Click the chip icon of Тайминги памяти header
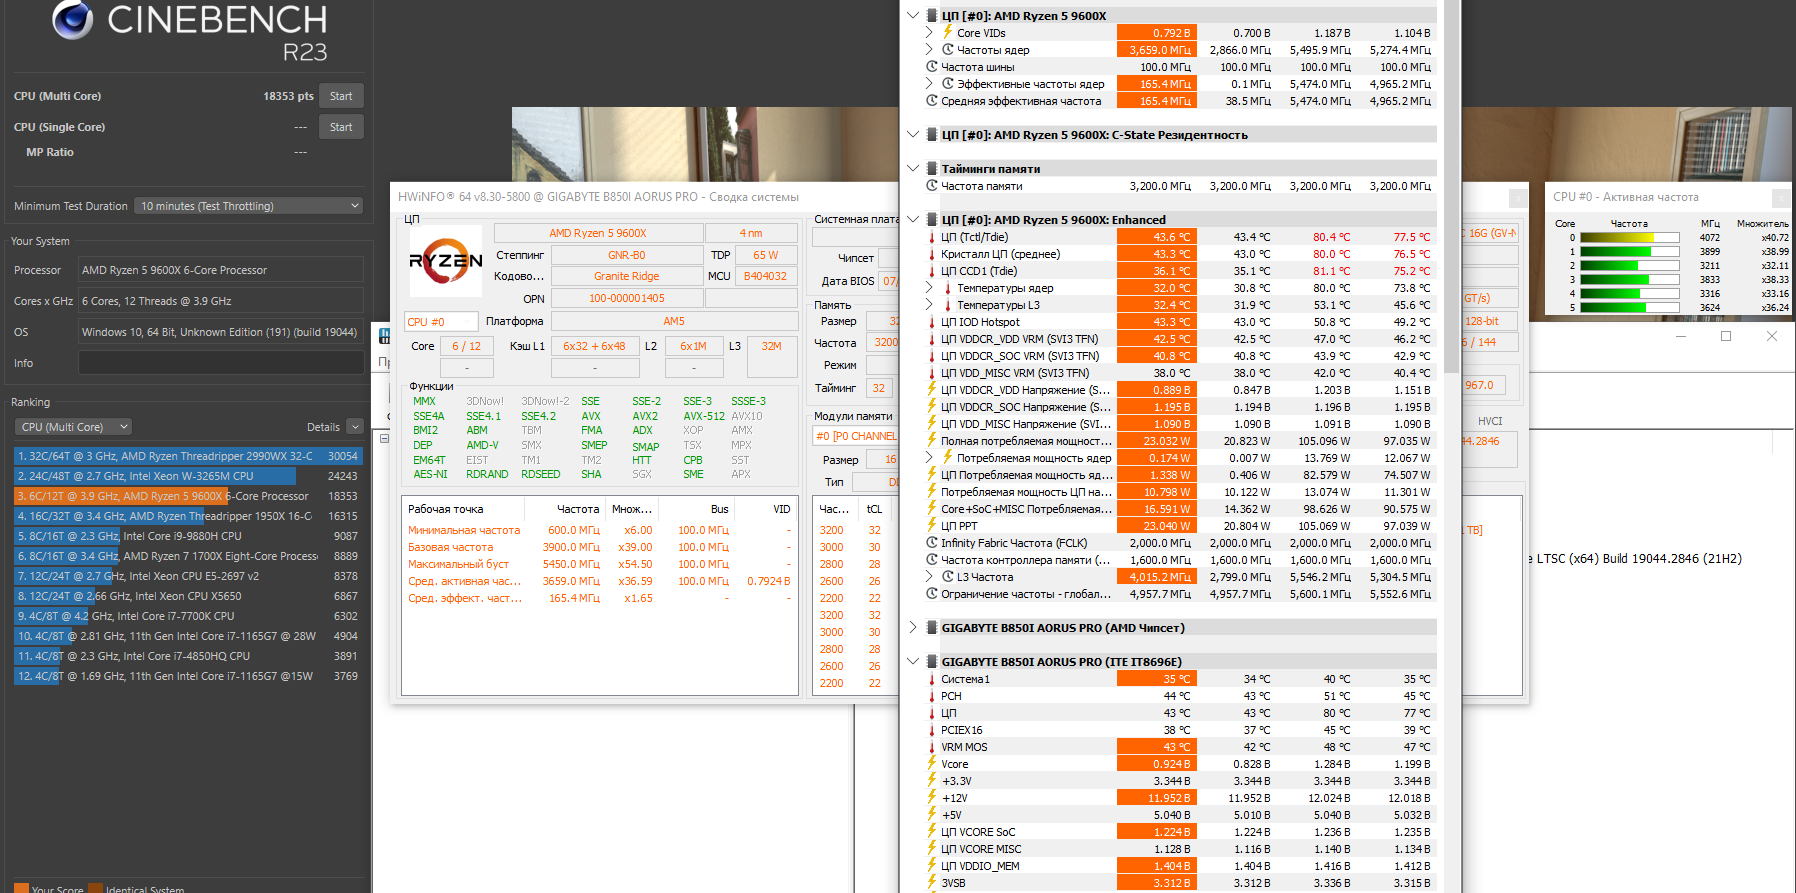 (x=931, y=168)
